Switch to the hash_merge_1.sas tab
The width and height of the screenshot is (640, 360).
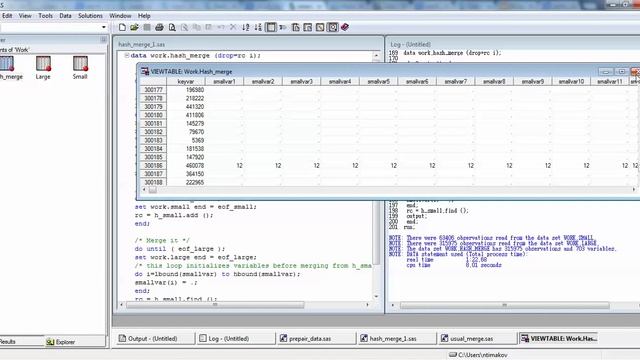point(397,338)
